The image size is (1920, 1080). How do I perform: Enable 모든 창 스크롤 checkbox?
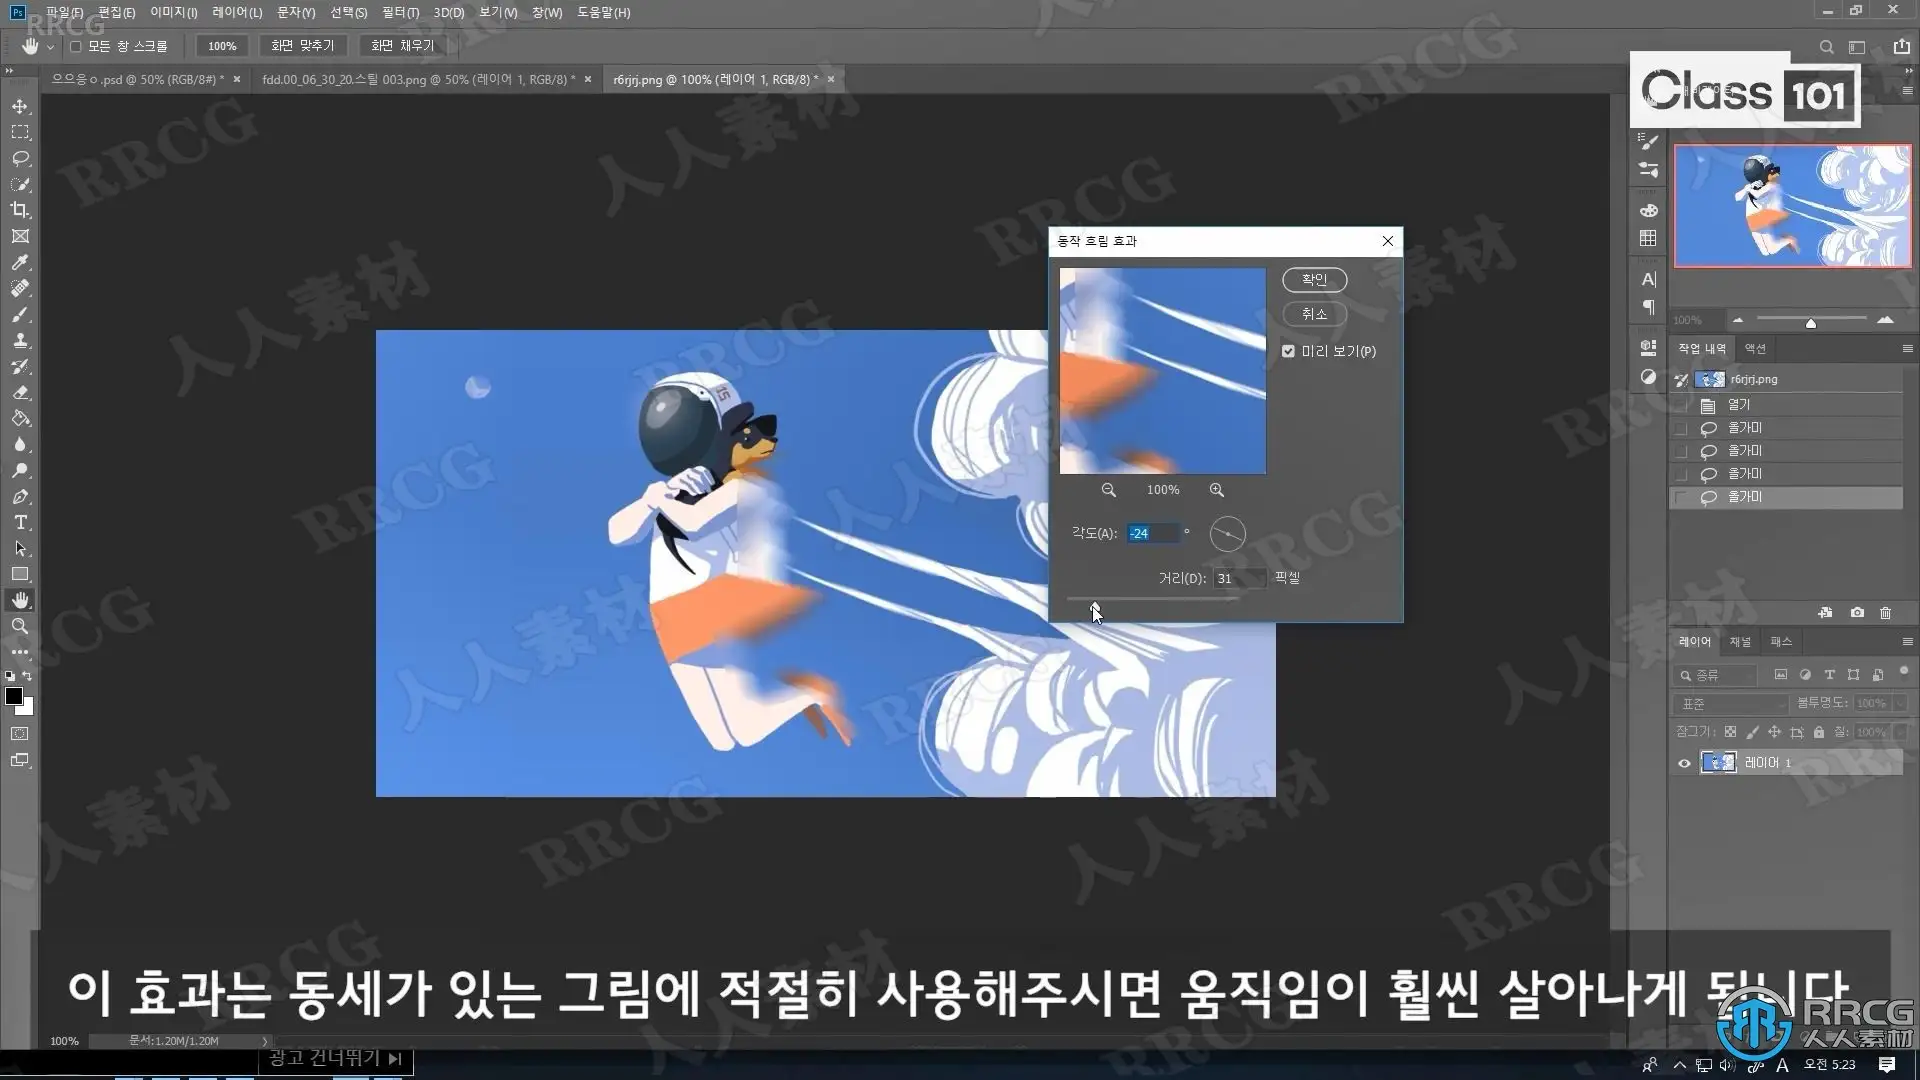76,46
